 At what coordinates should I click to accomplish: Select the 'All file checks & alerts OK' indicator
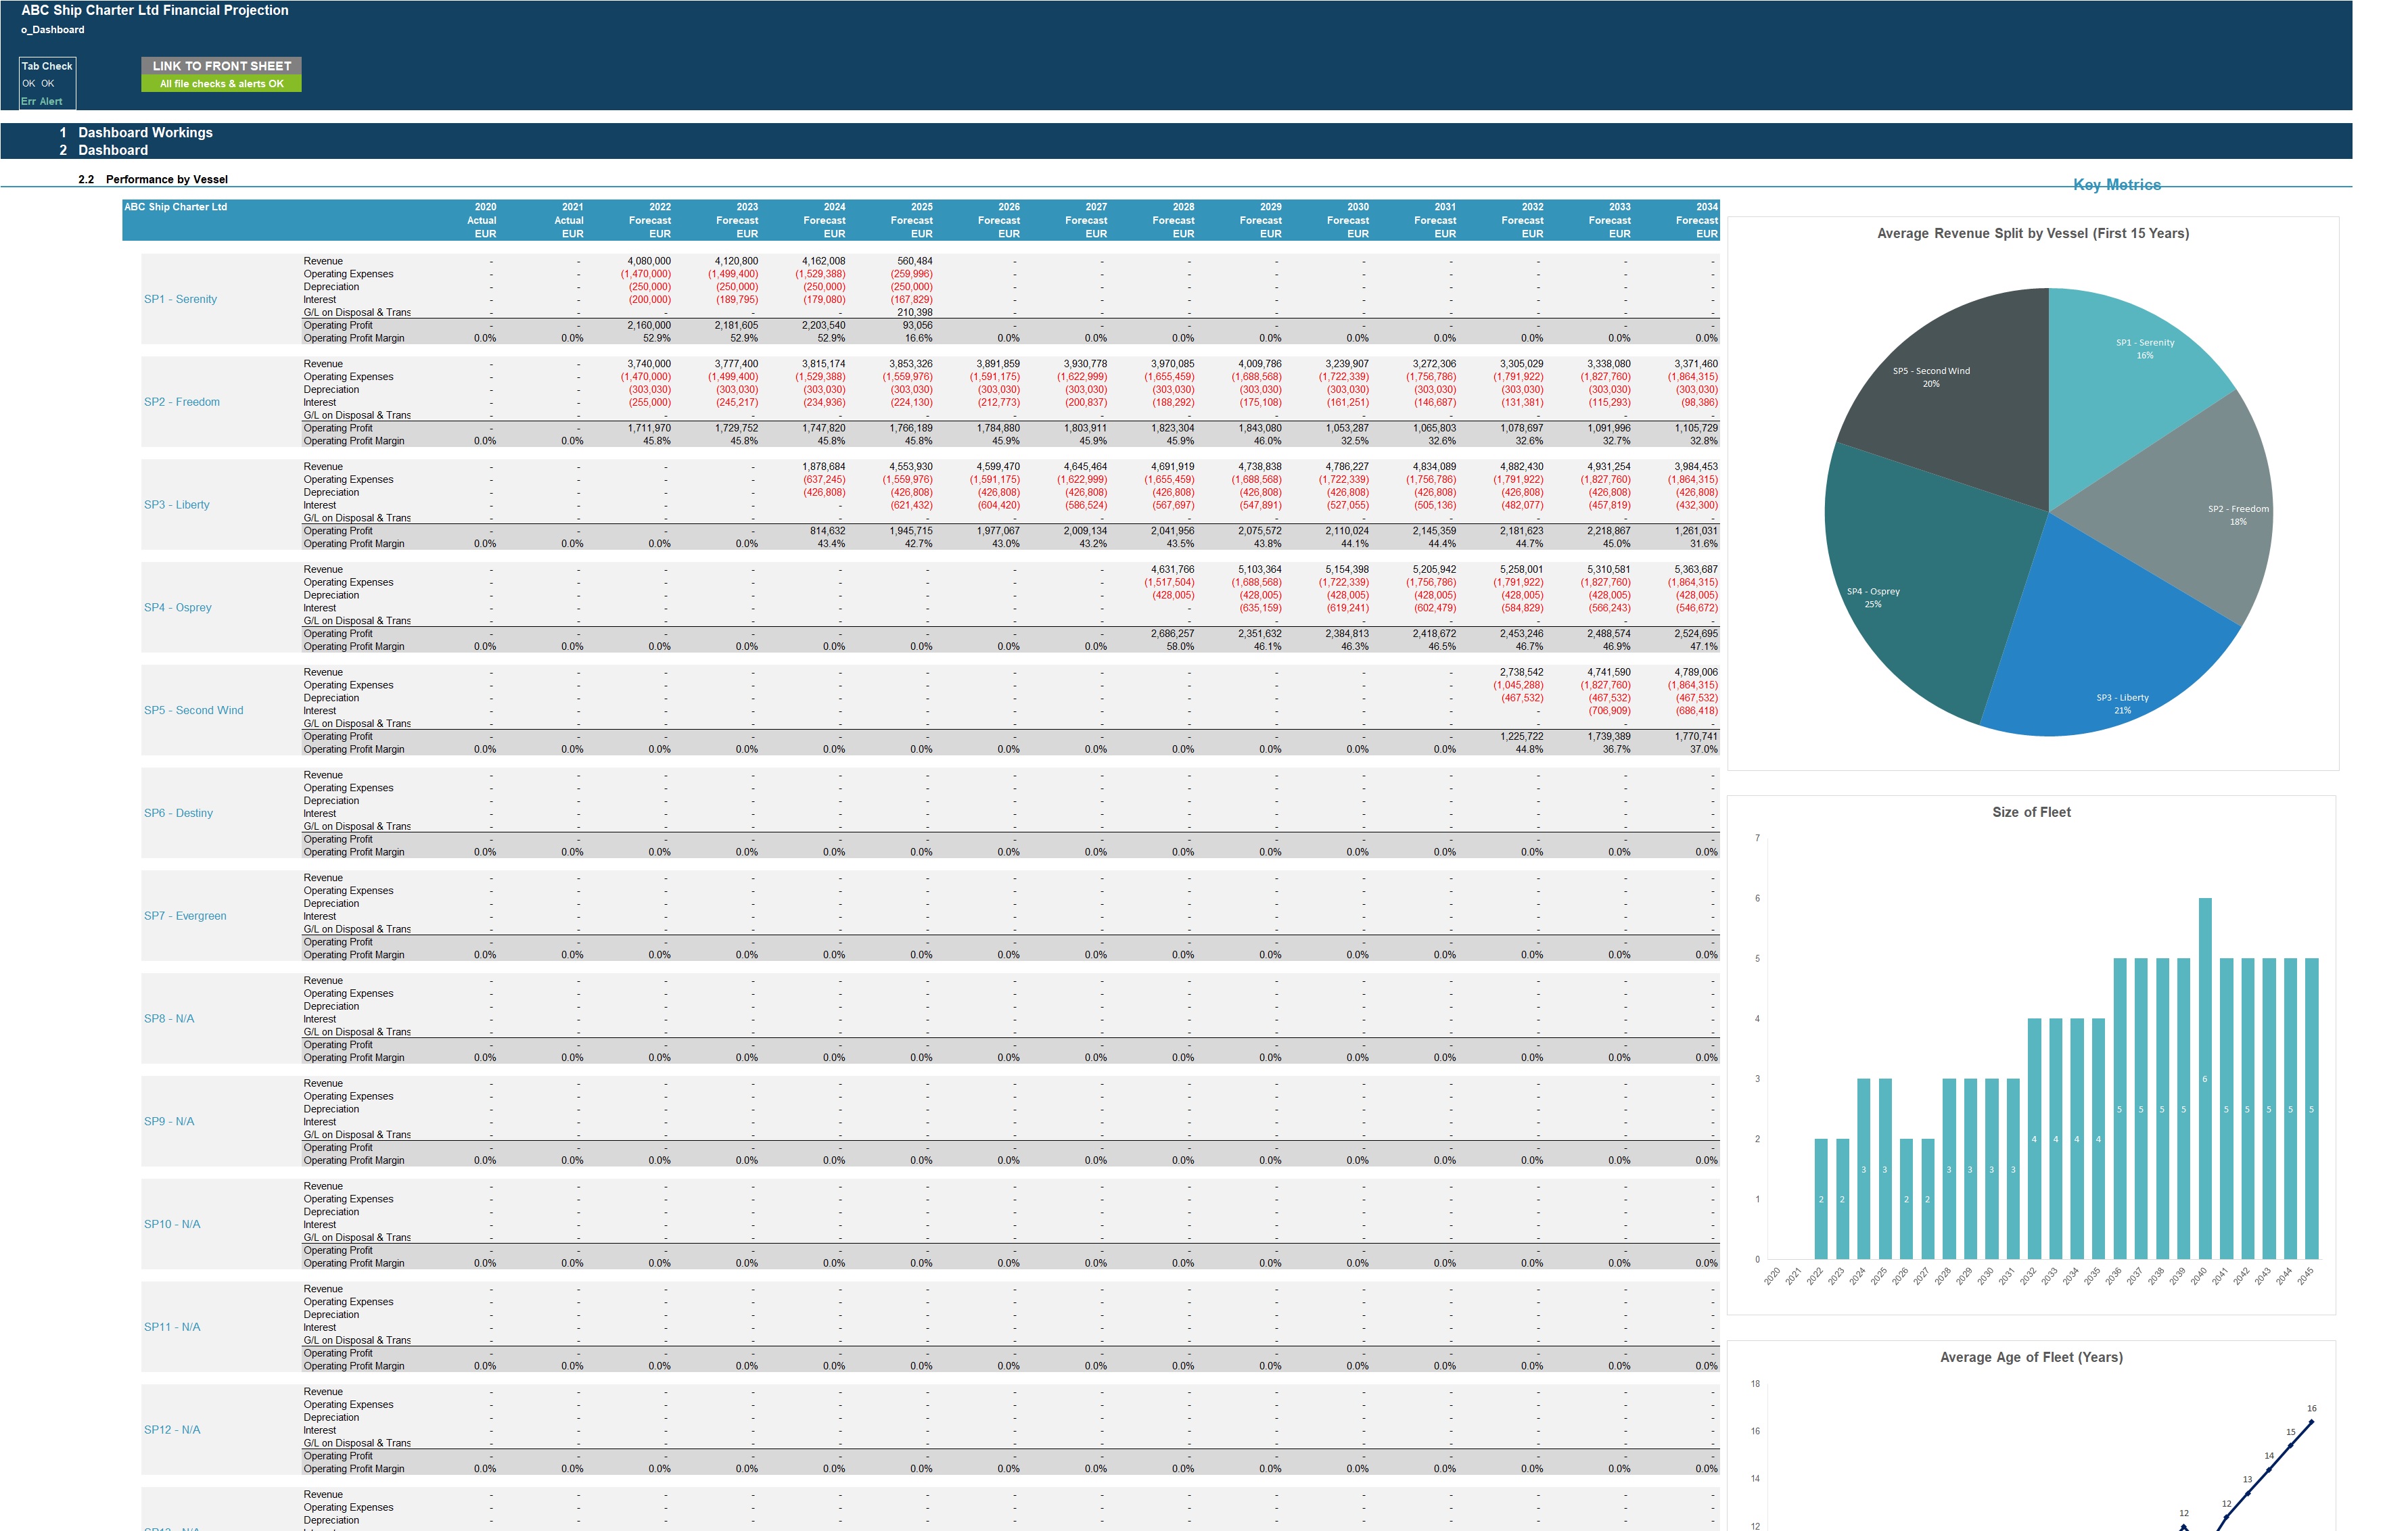(221, 84)
